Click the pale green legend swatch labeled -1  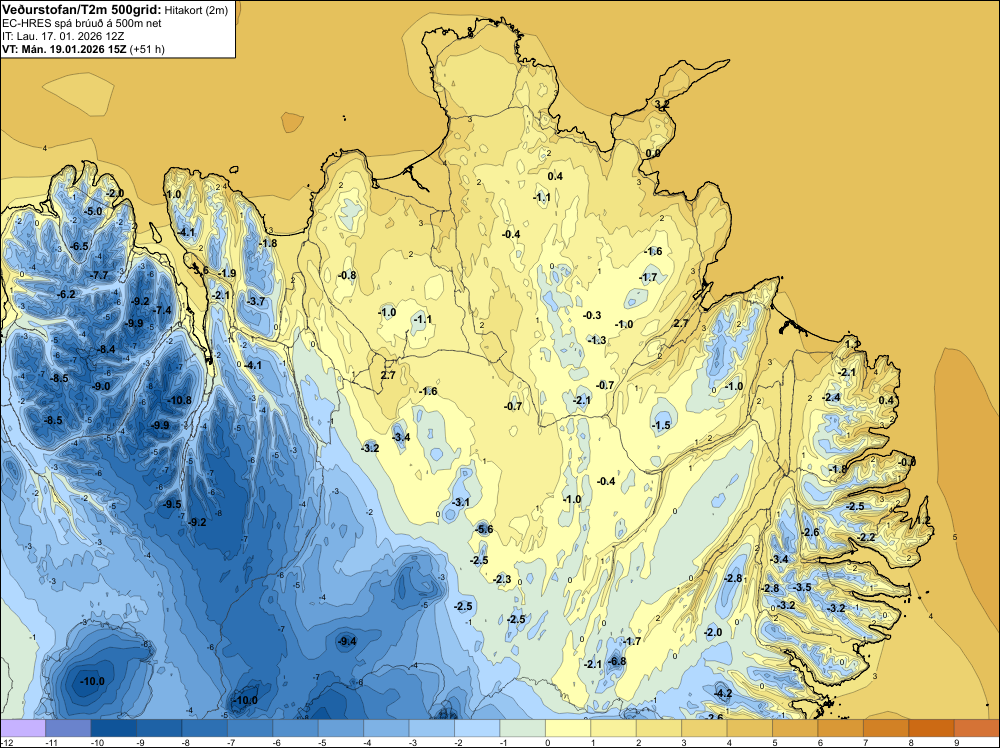click(522, 728)
